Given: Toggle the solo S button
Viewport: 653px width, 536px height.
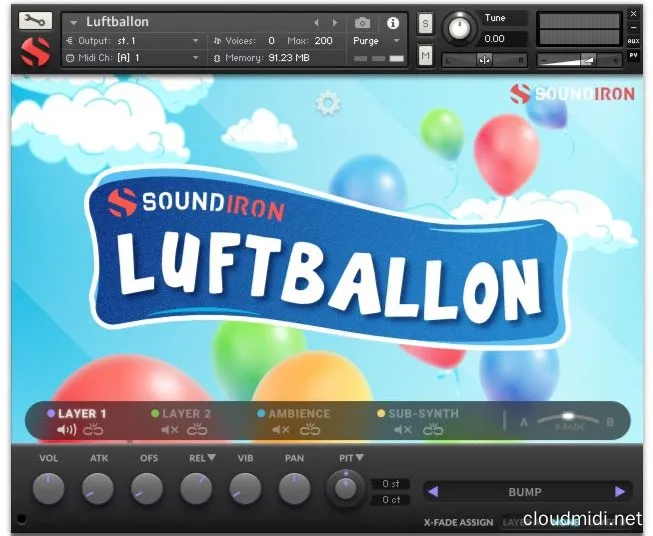Looking at the screenshot, I should pyautogui.click(x=425, y=23).
